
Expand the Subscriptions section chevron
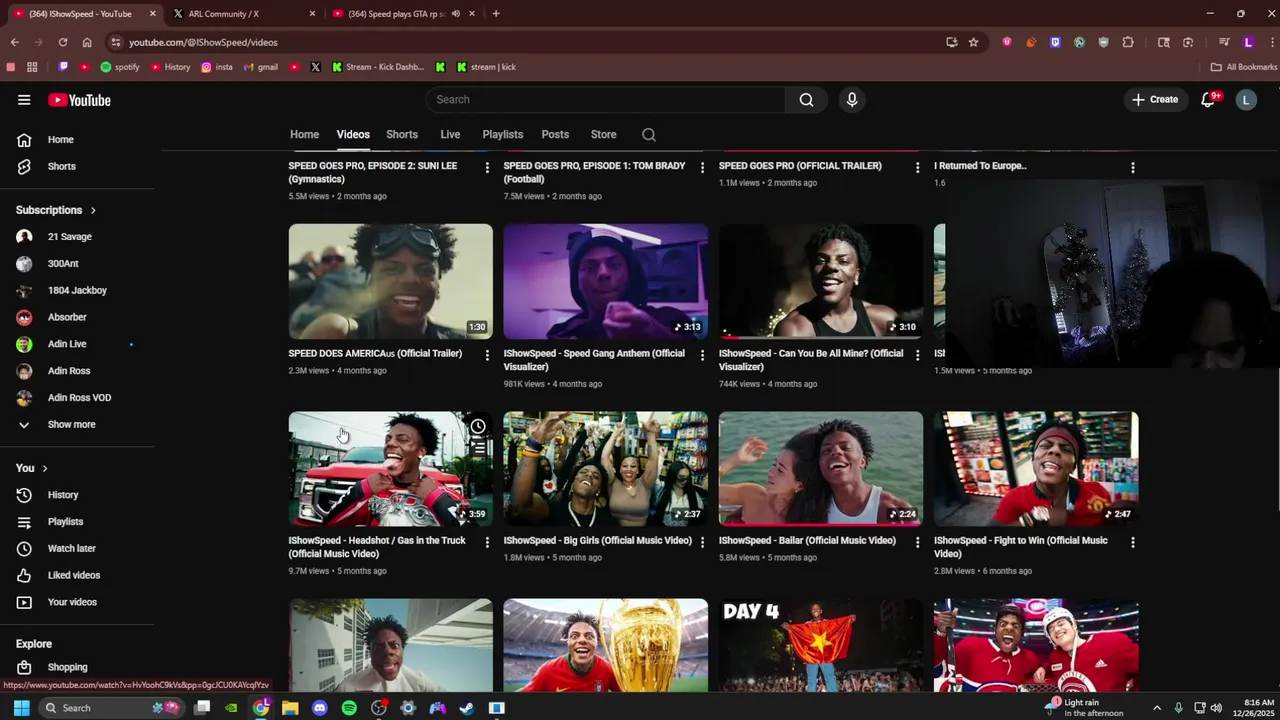[93, 211]
